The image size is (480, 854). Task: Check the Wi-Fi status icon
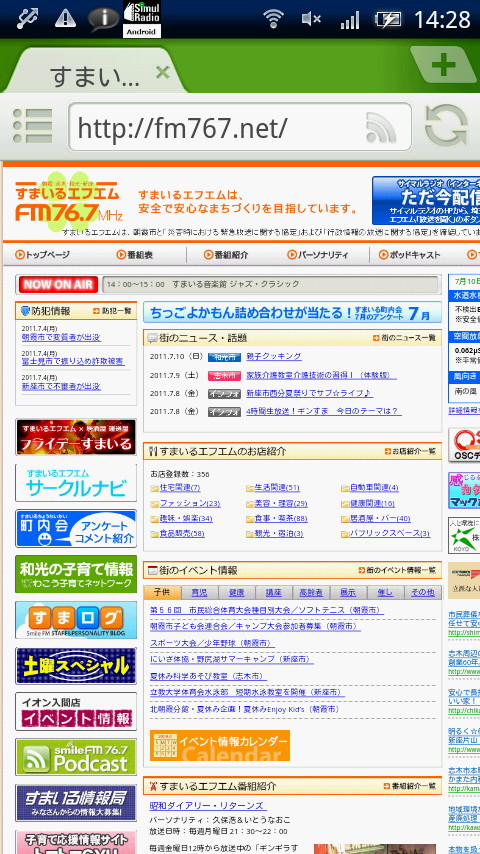[x=272, y=19]
